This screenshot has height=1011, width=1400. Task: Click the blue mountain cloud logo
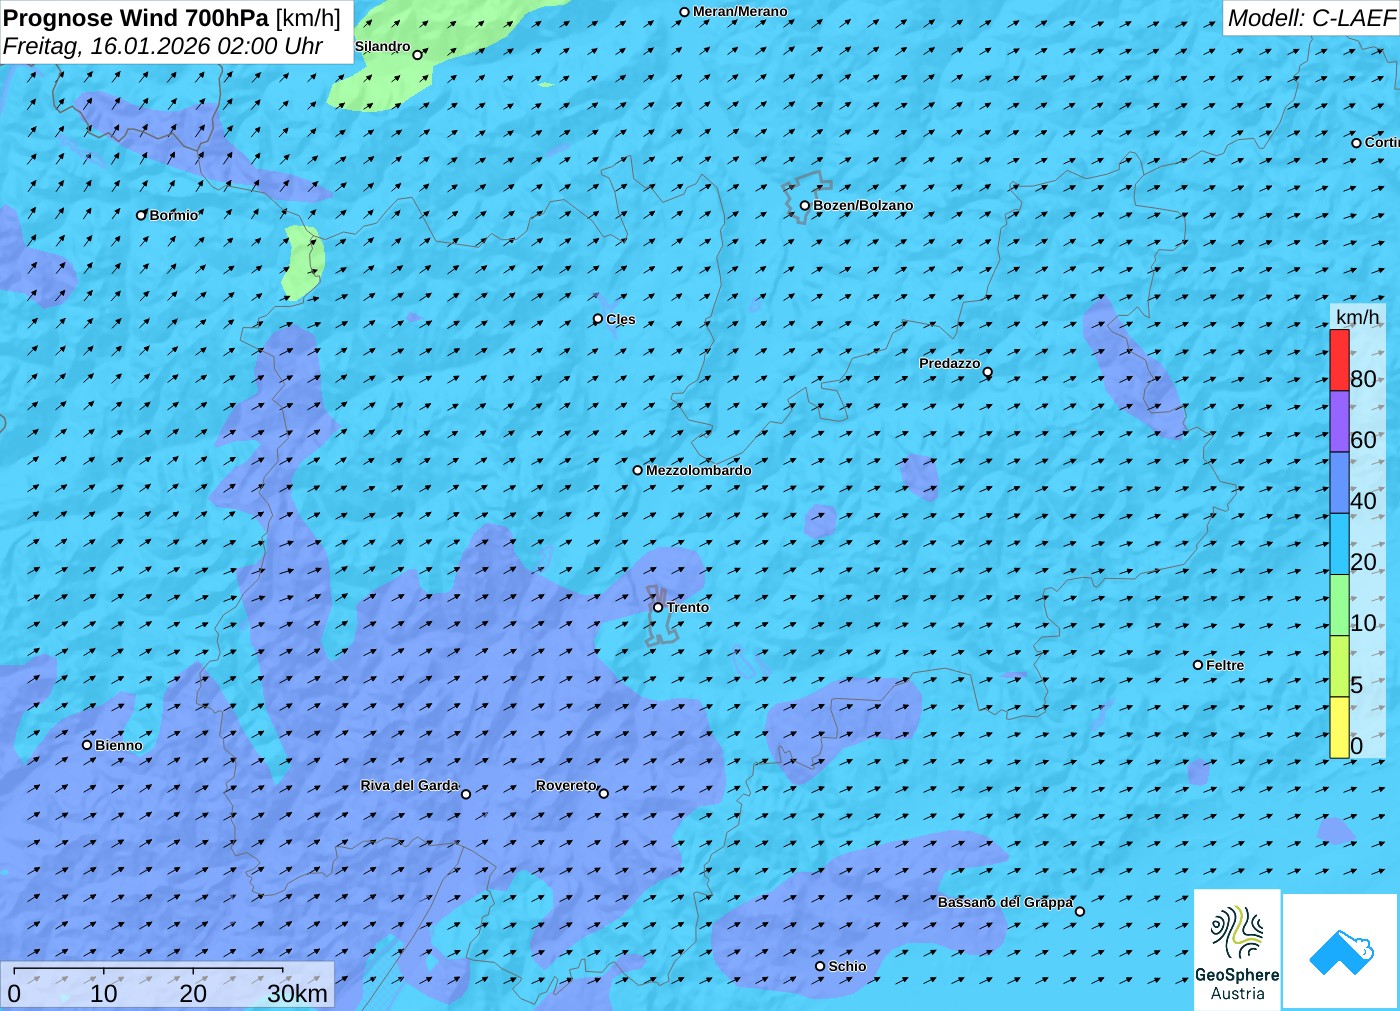(1340, 951)
